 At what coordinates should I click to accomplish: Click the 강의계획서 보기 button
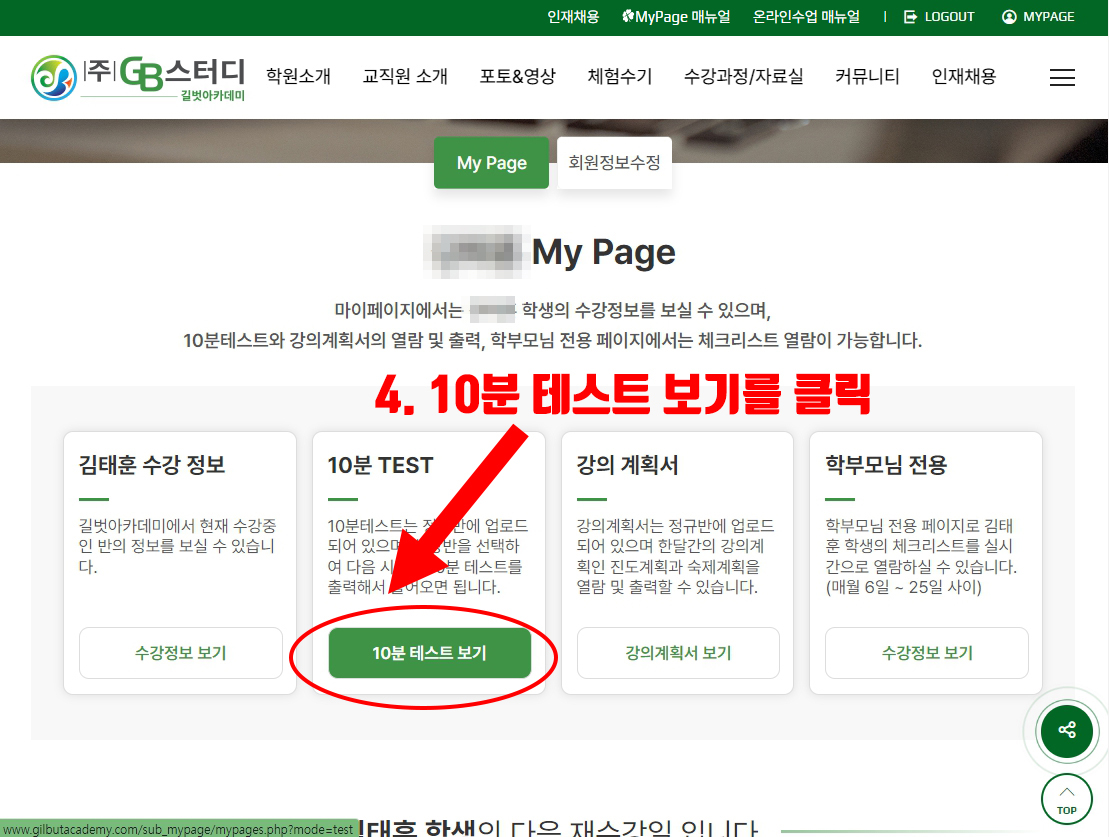[678, 653]
